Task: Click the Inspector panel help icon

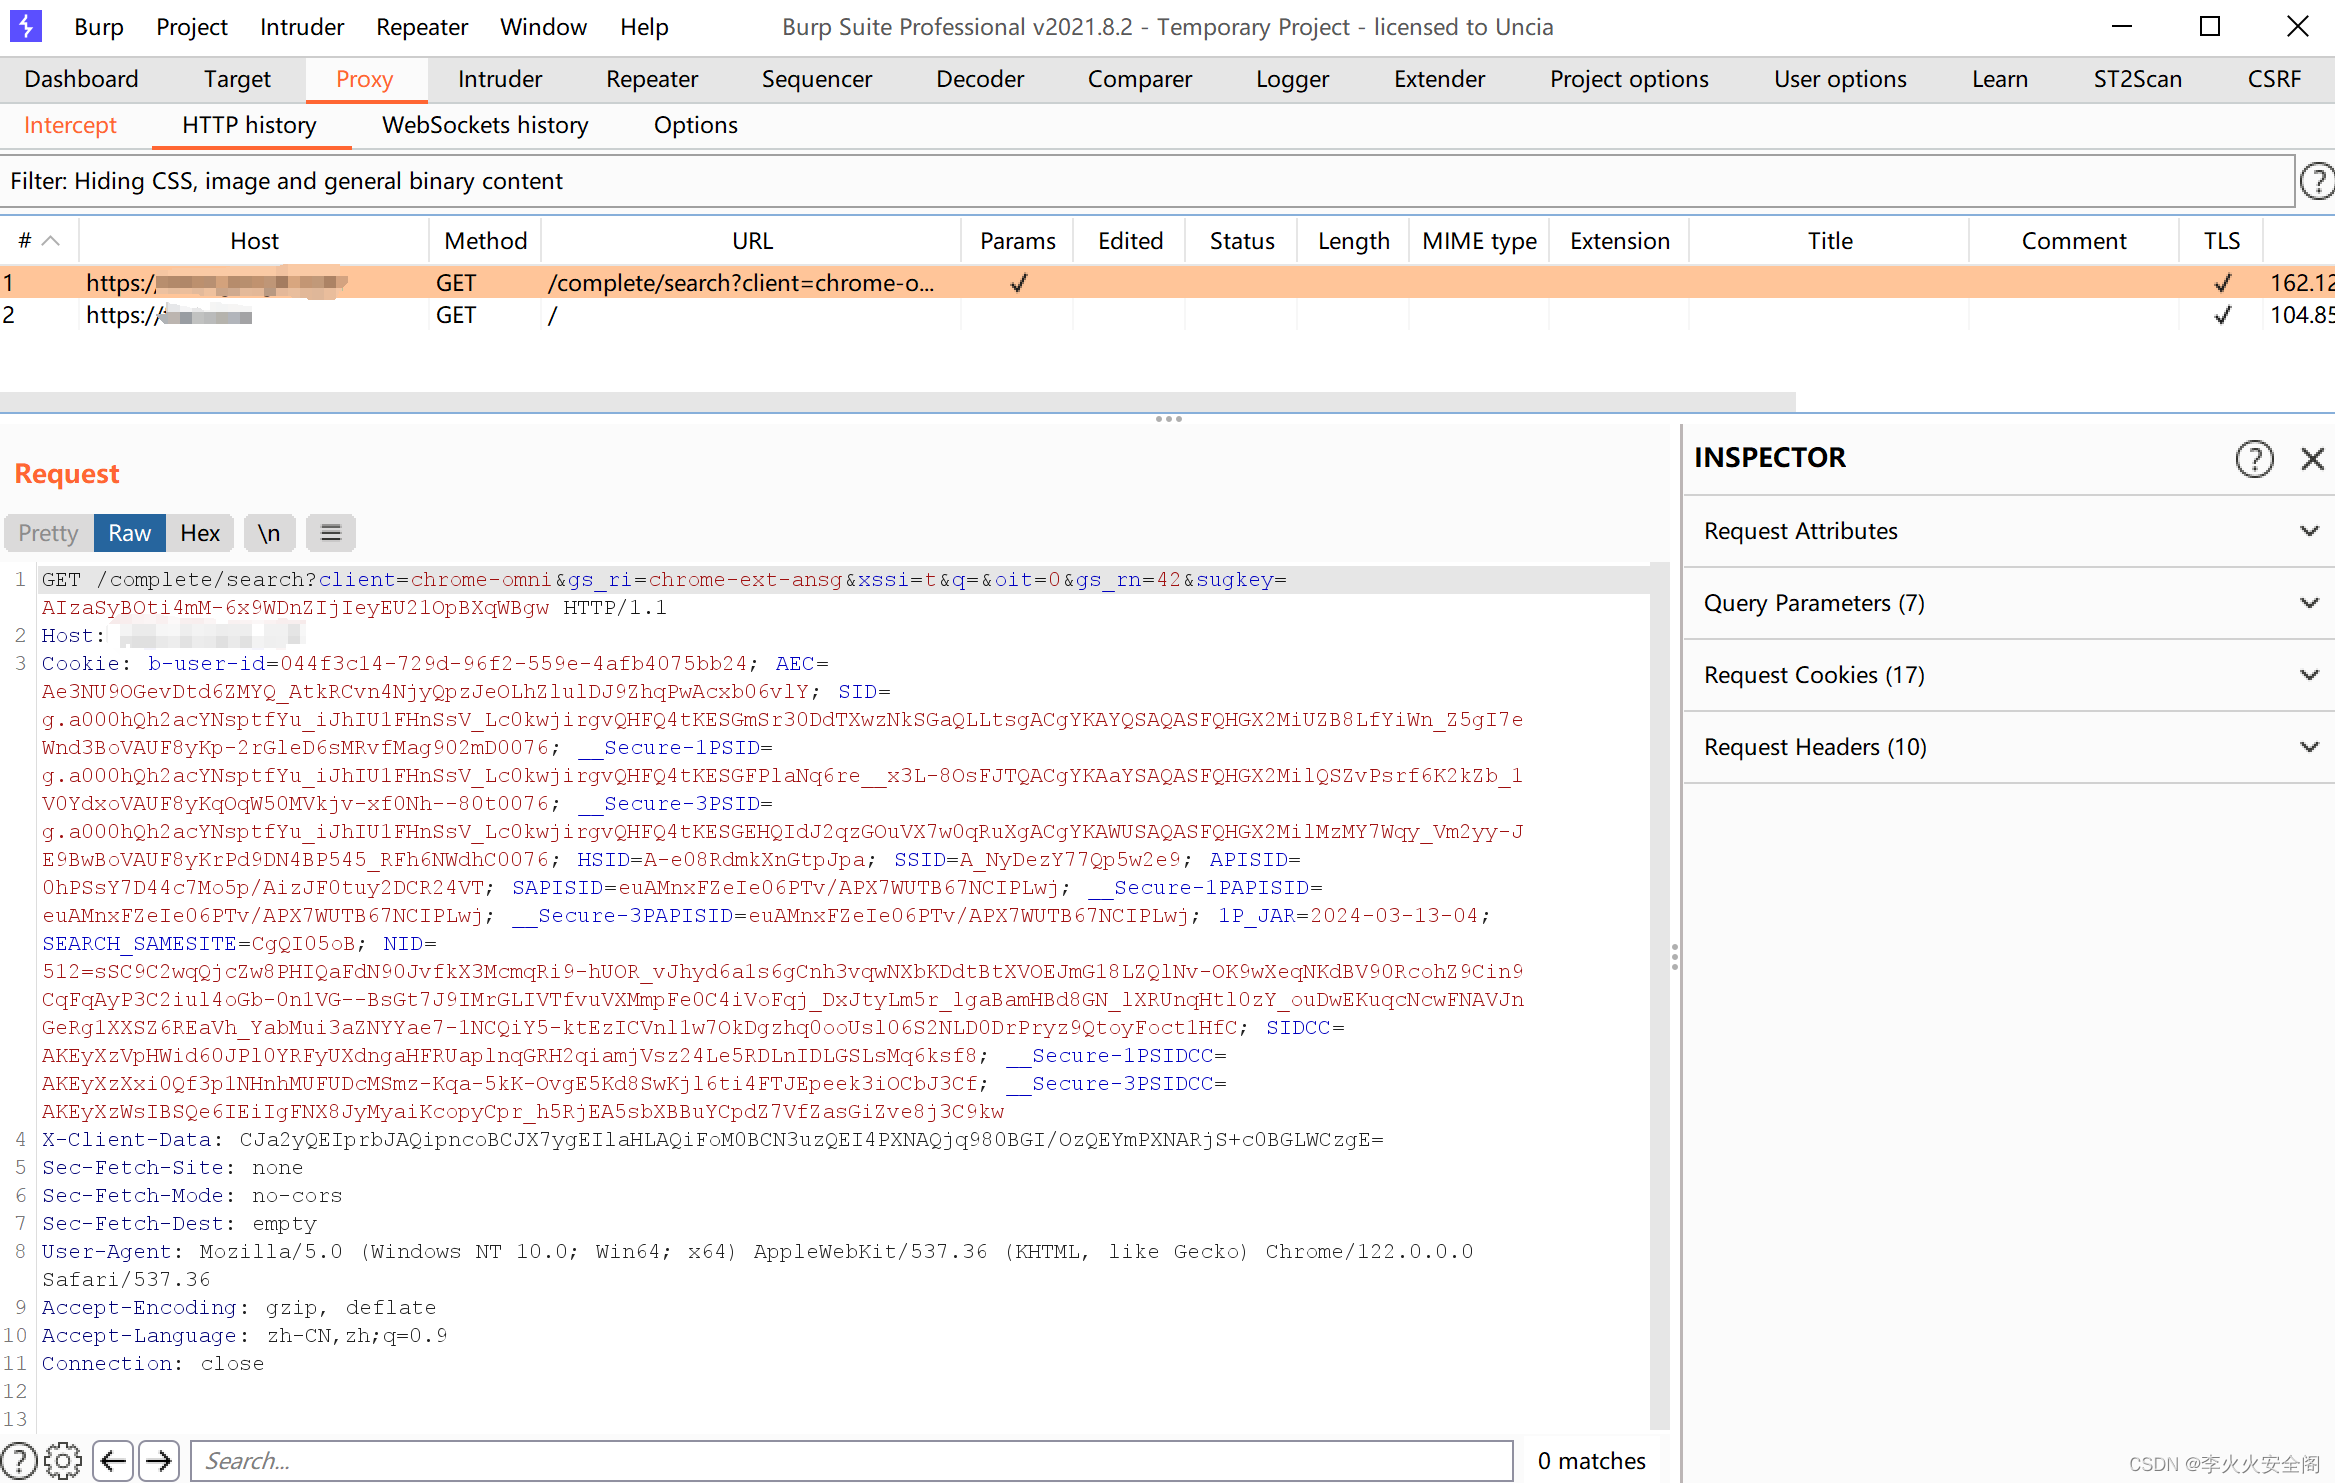Action: coord(2253,458)
